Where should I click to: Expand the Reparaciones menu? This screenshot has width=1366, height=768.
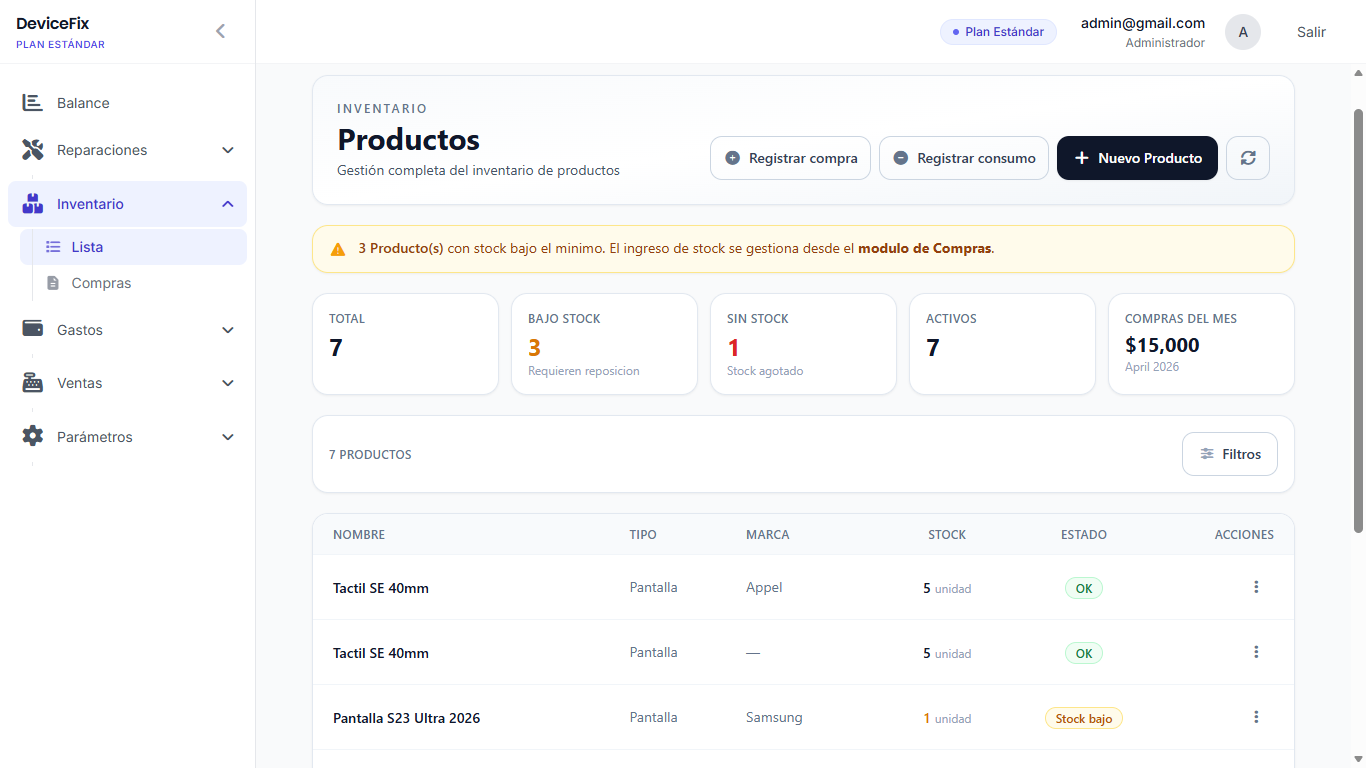pyautogui.click(x=228, y=150)
